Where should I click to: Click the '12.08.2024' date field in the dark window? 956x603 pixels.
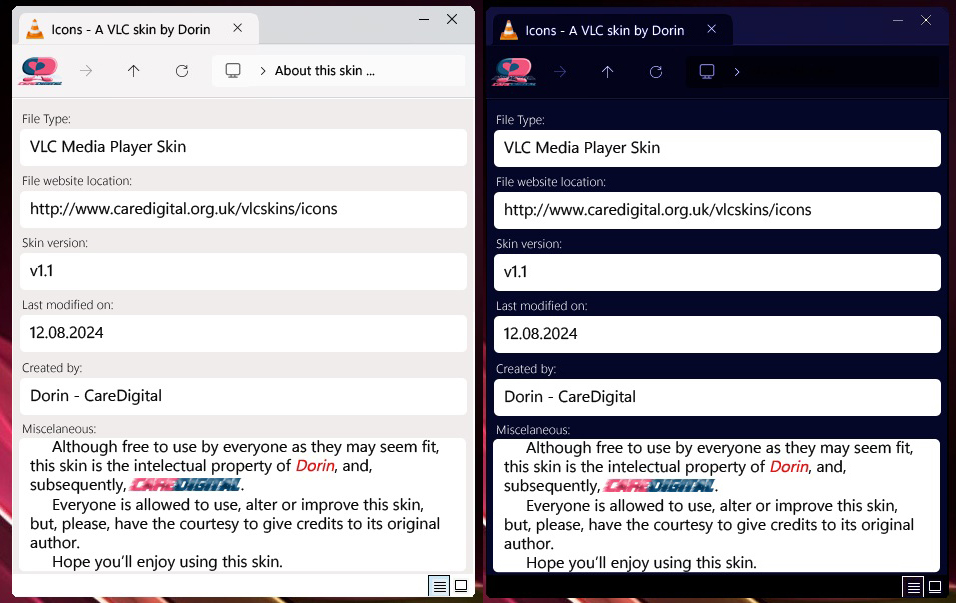click(x=717, y=334)
